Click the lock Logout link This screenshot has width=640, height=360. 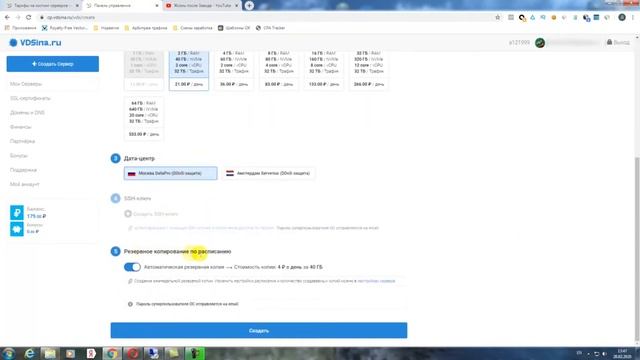618,42
